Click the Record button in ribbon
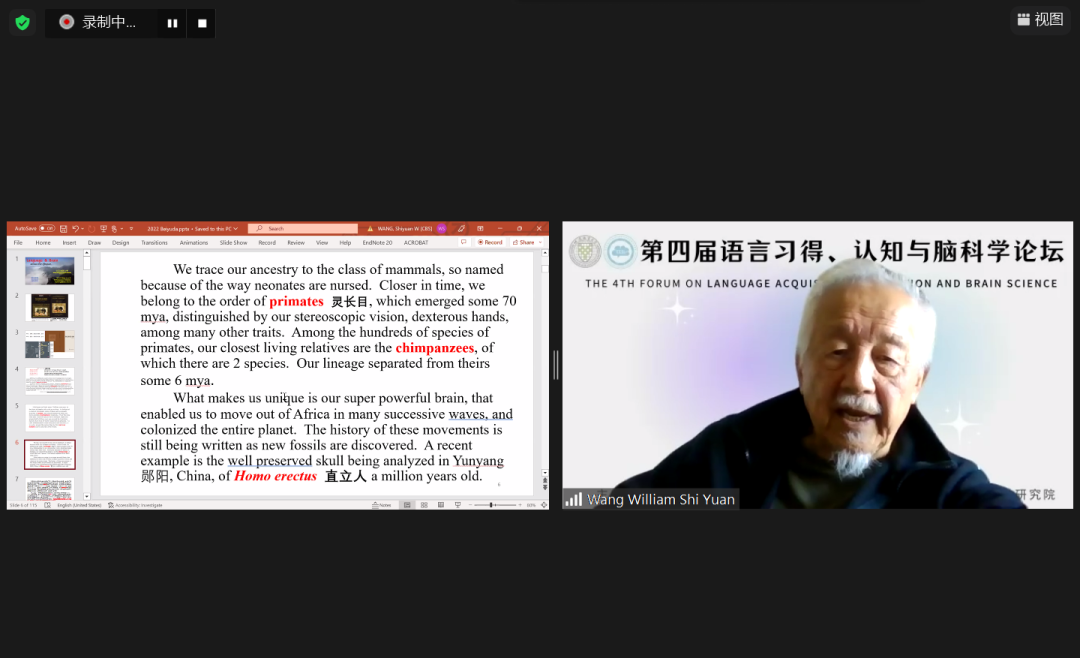 (x=490, y=242)
